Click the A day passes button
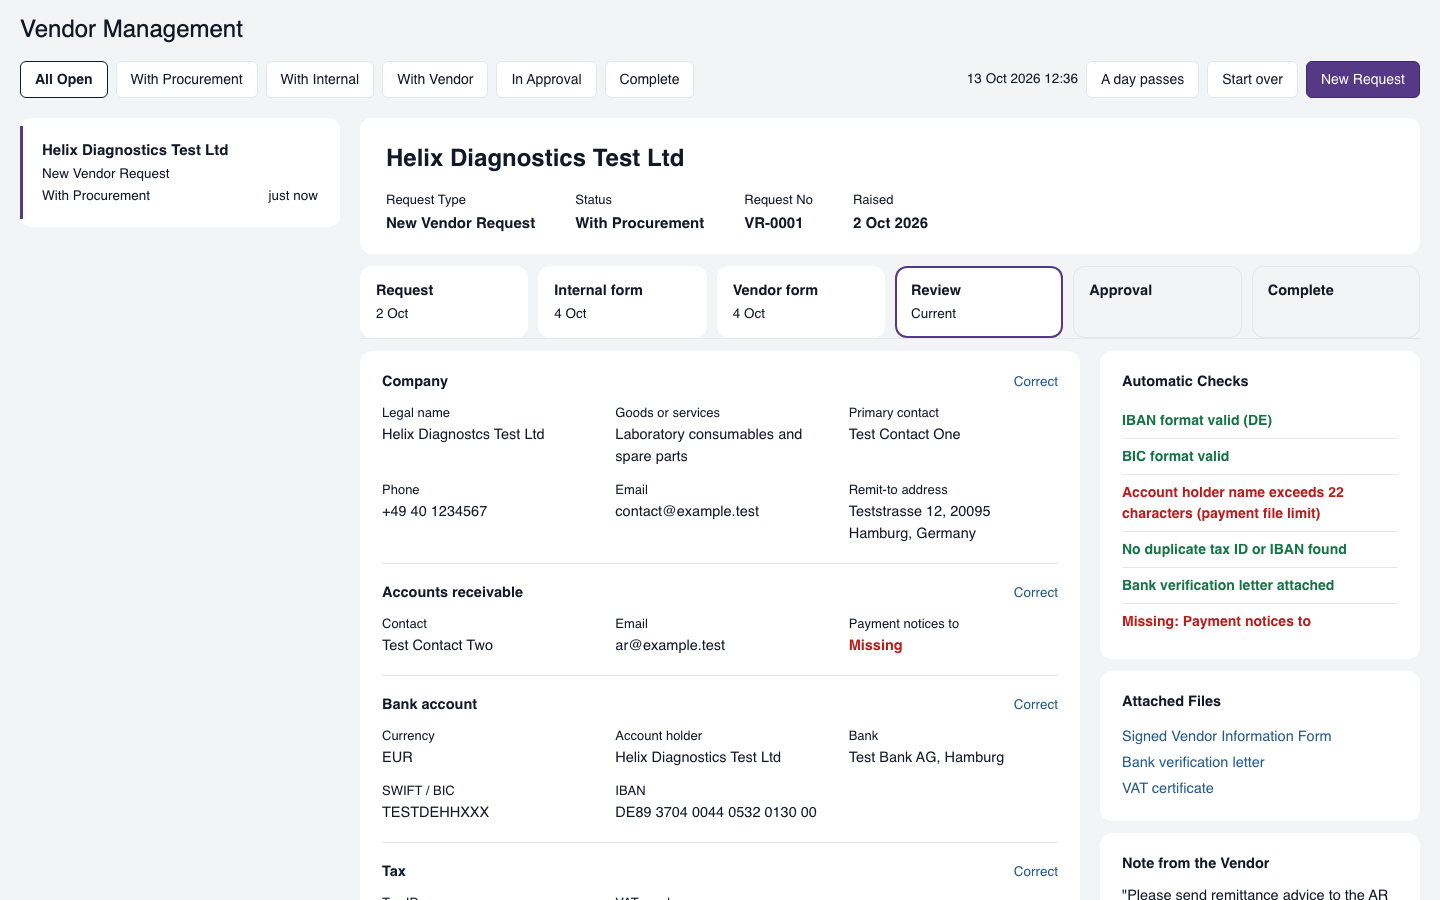Viewport: 1440px width, 900px height. (x=1142, y=79)
